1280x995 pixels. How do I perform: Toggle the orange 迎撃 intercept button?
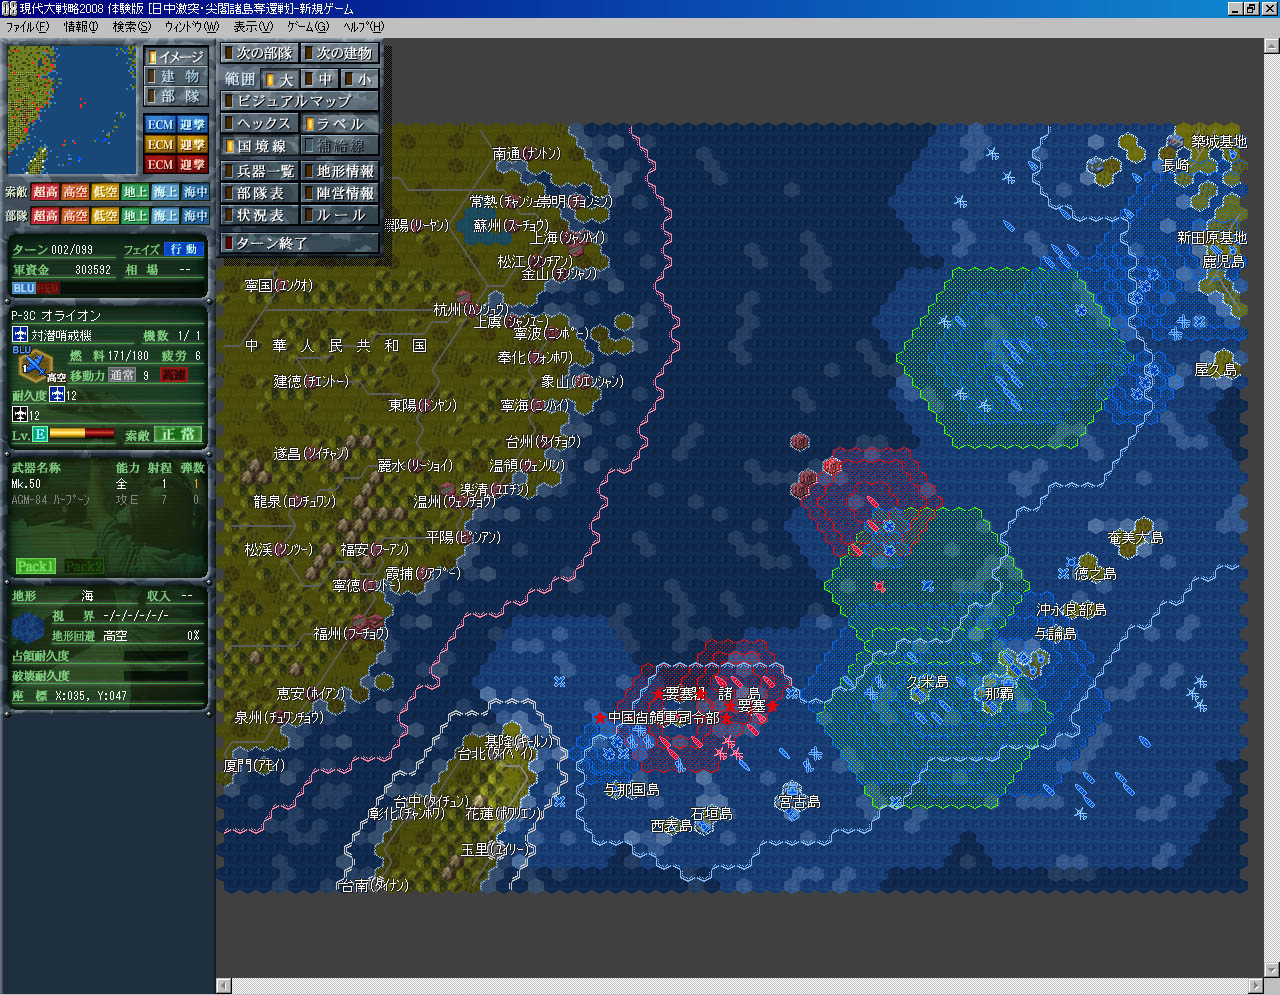[192, 144]
